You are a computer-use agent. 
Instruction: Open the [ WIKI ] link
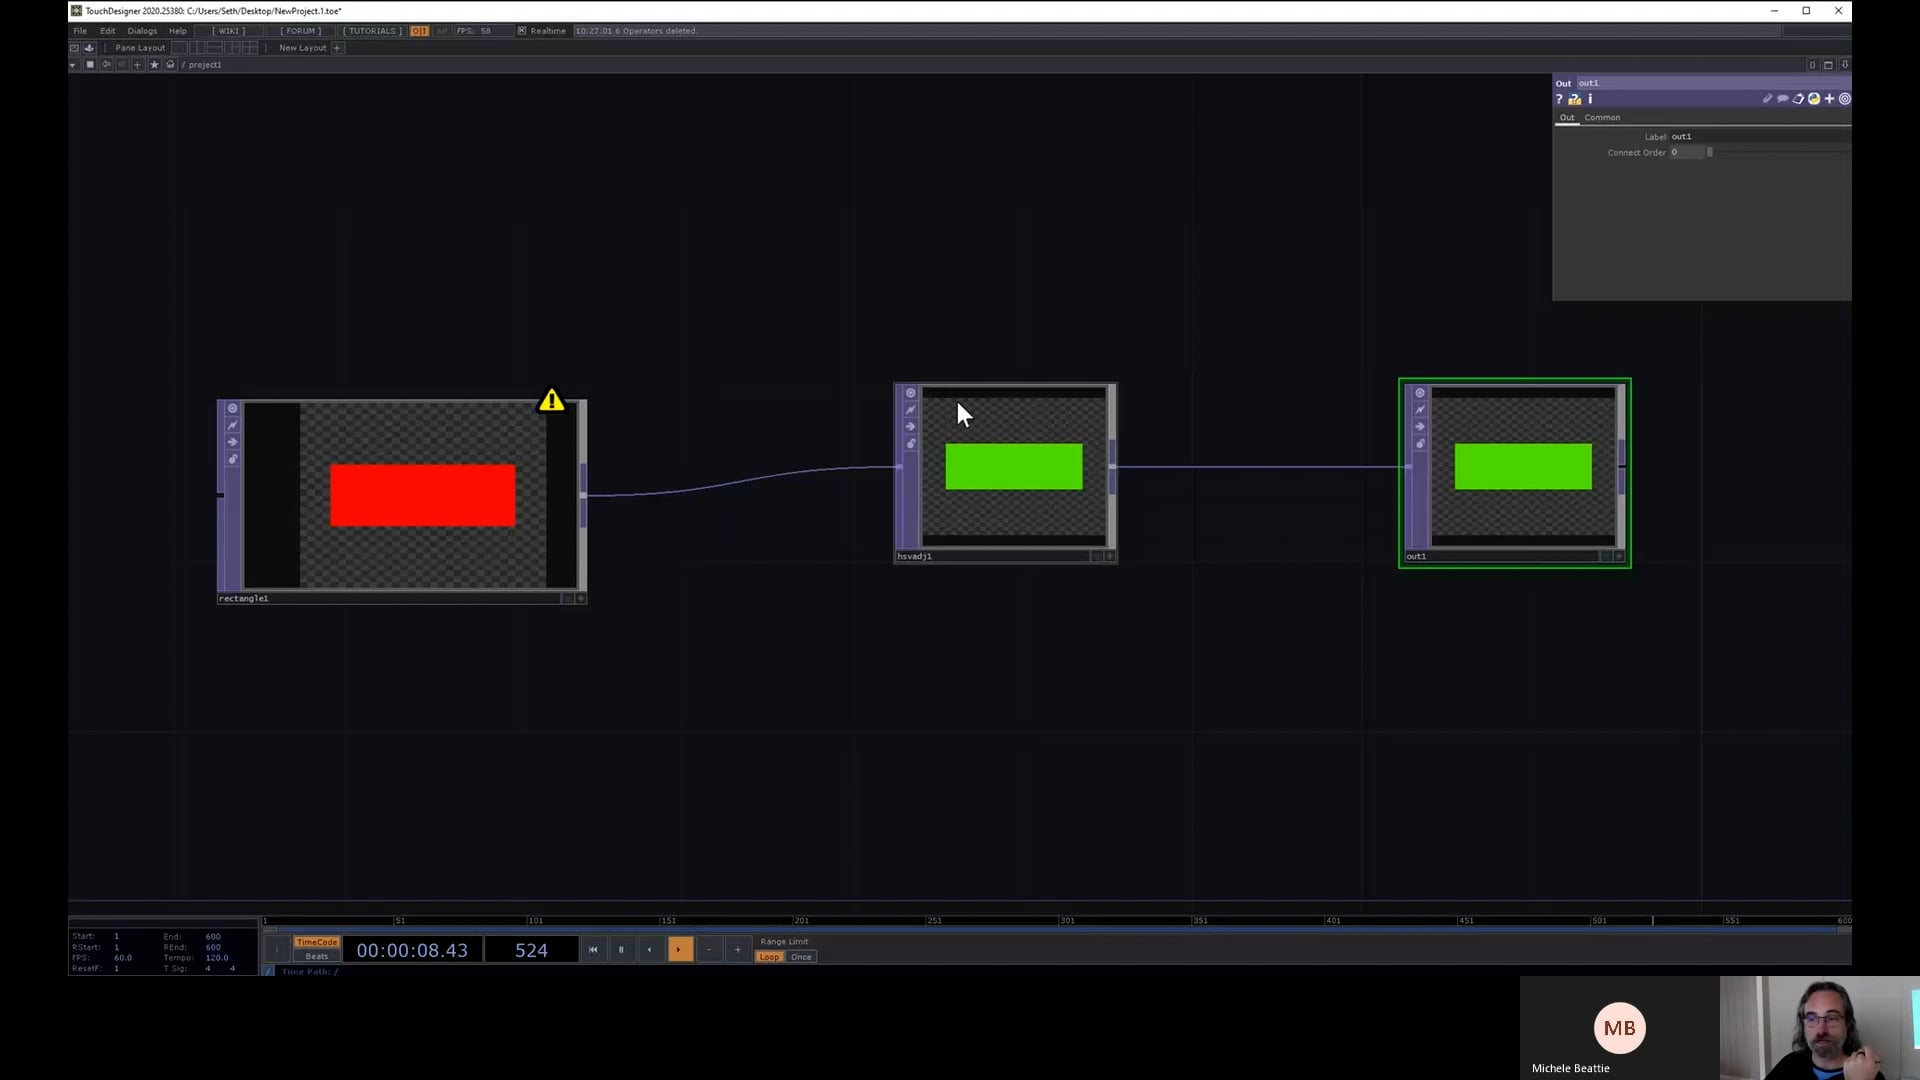click(x=229, y=31)
